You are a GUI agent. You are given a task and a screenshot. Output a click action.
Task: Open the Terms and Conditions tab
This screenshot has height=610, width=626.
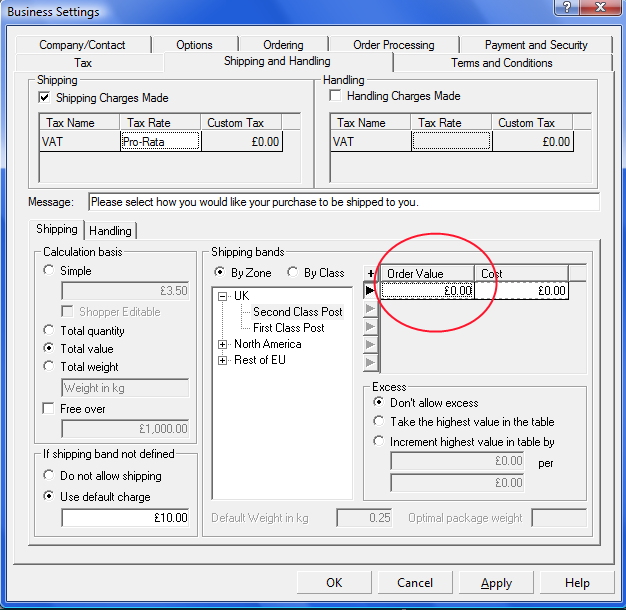click(x=501, y=63)
